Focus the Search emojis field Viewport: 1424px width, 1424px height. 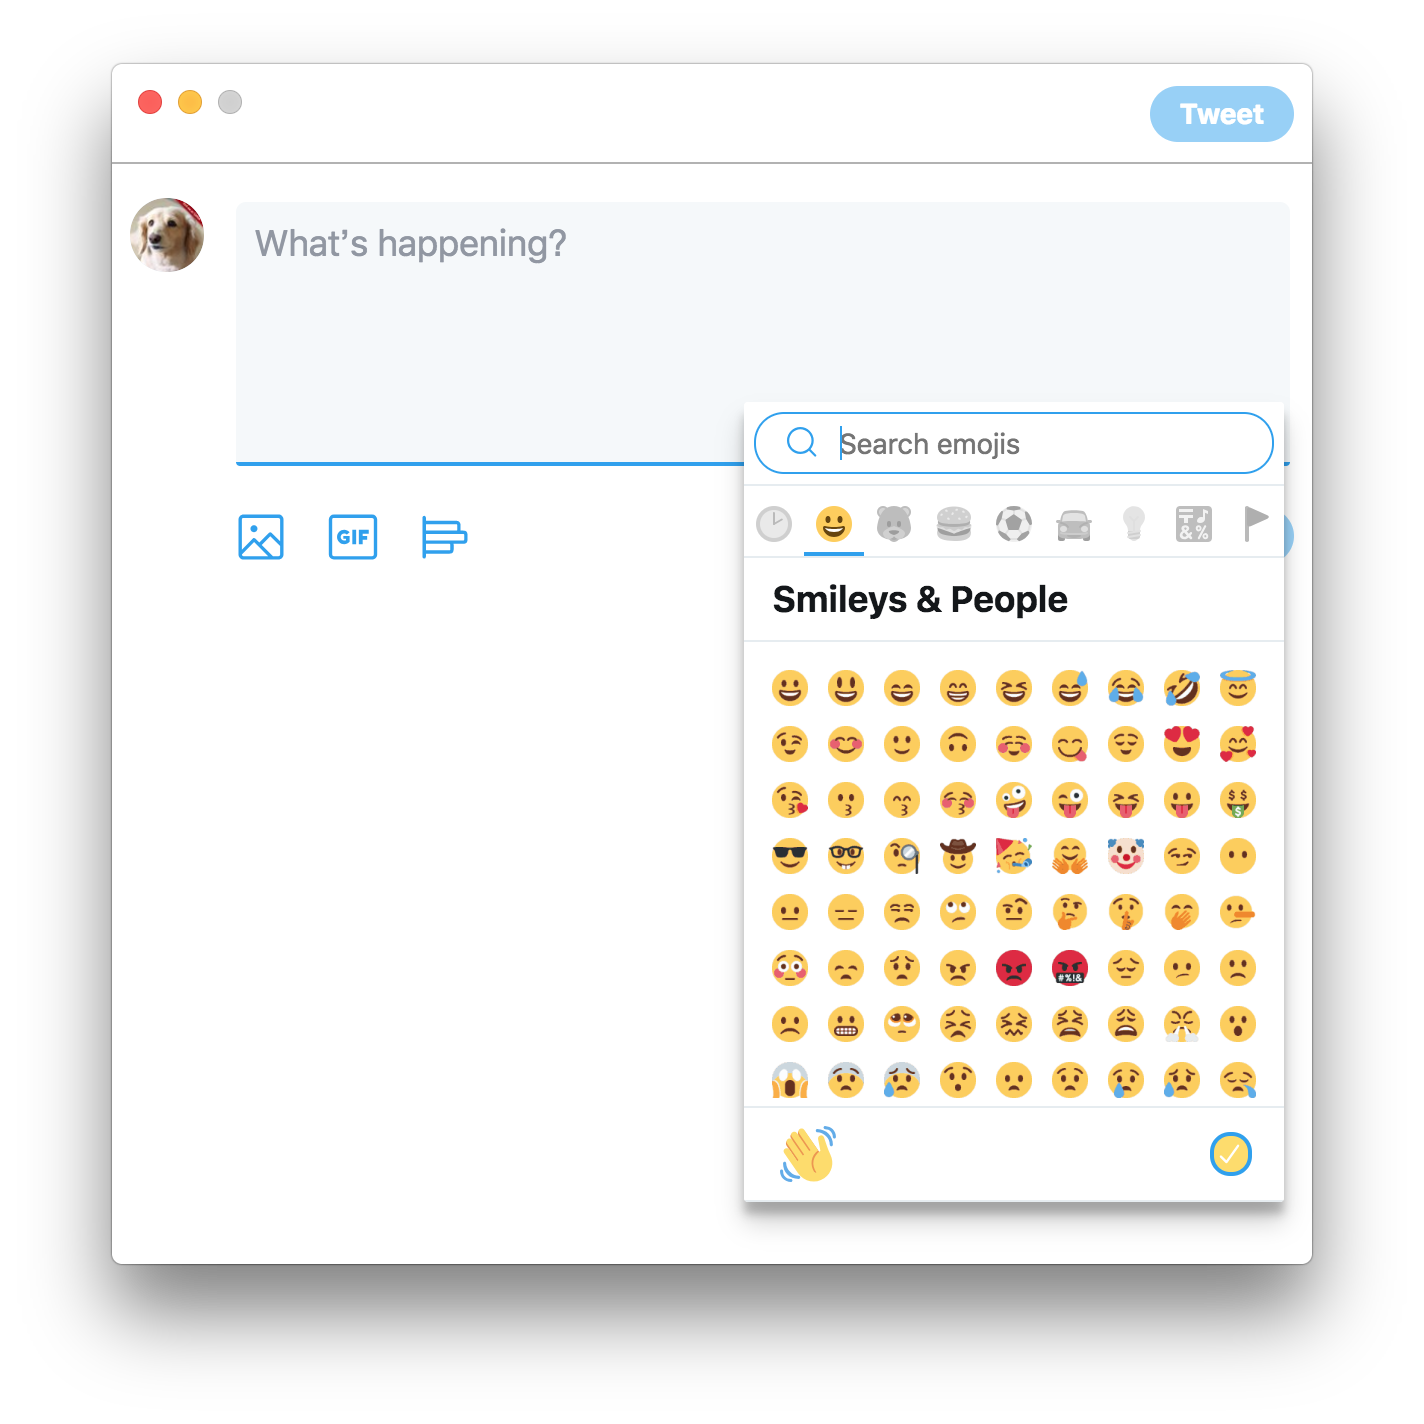pyautogui.click(x=1014, y=443)
